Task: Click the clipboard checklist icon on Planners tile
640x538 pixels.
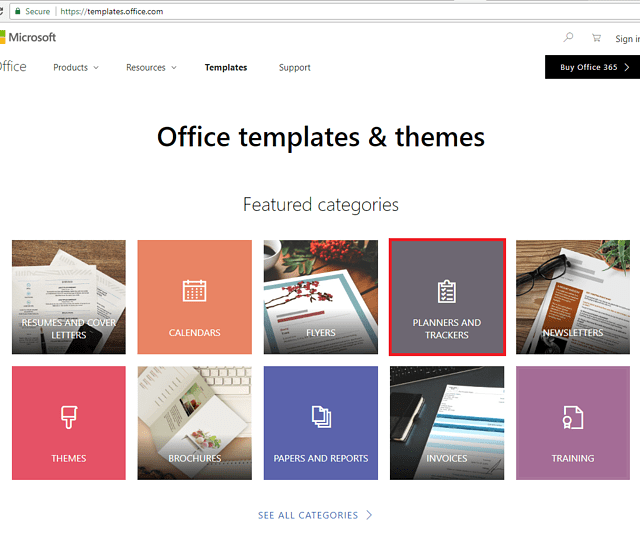Action: pos(447,291)
